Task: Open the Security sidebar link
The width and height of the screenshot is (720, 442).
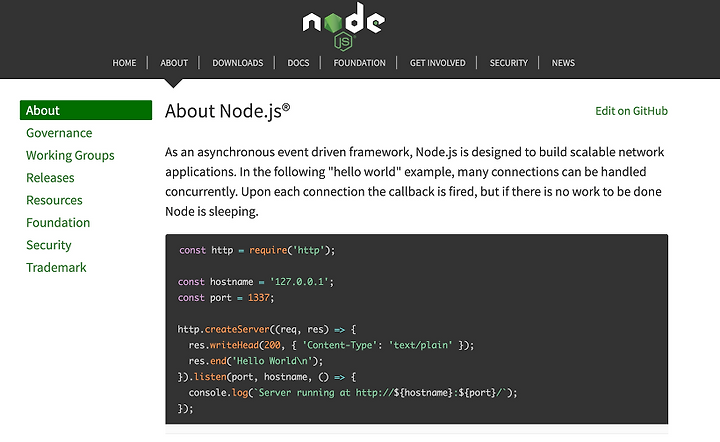Action: [49, 245]
